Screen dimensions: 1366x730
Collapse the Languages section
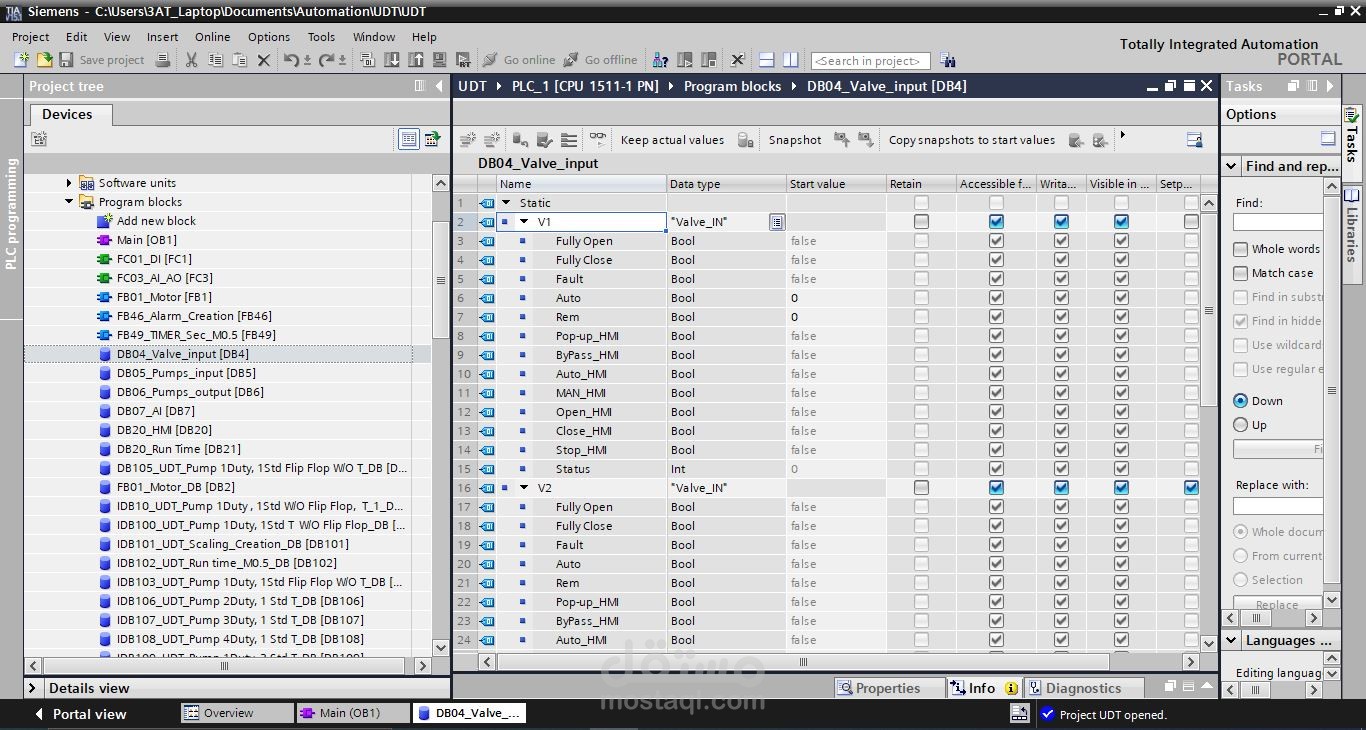coord(1231,641)
